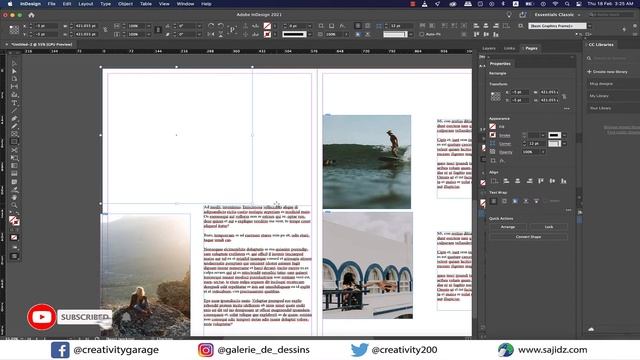This screenshot has width=640, height=360.
Task: Enable the Auto-Fit checkbox
Action: (x=422, y=34)
